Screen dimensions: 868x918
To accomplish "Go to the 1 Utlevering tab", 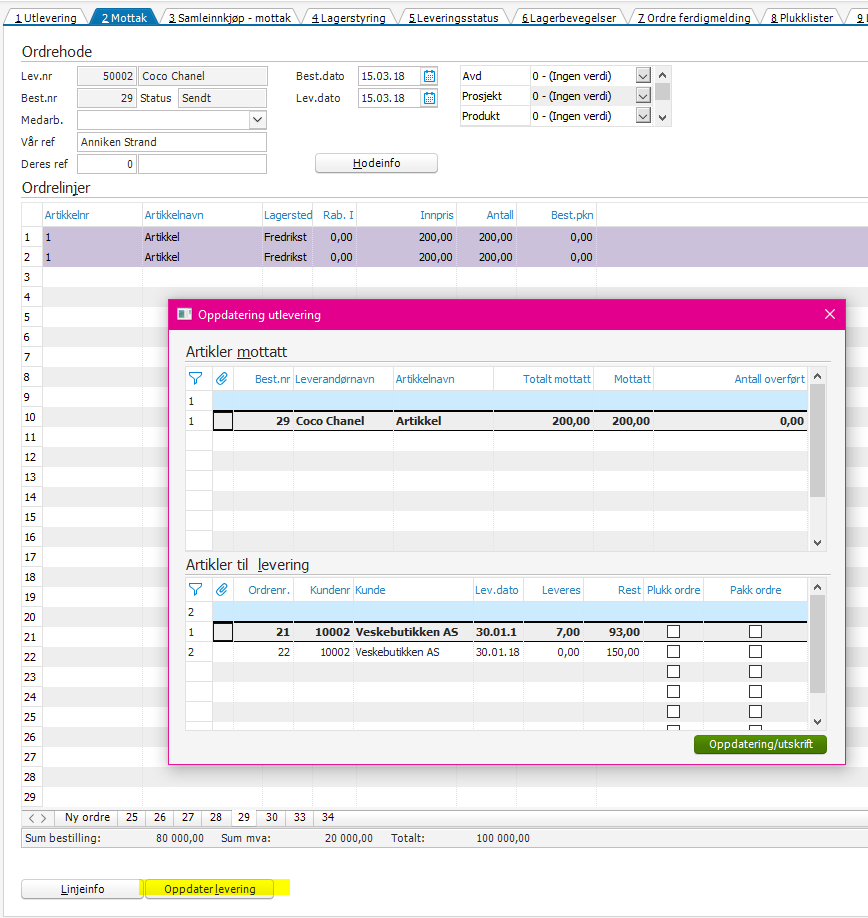I will pos(45,17).
